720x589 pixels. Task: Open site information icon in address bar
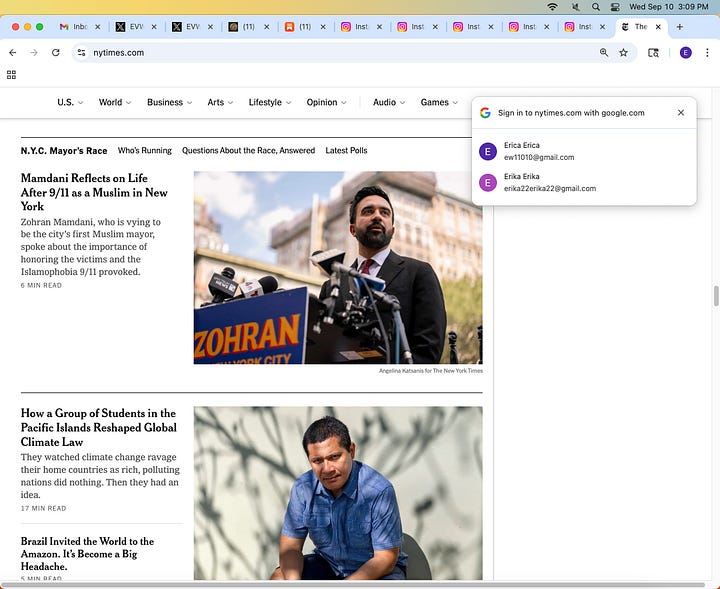(81, 53)
